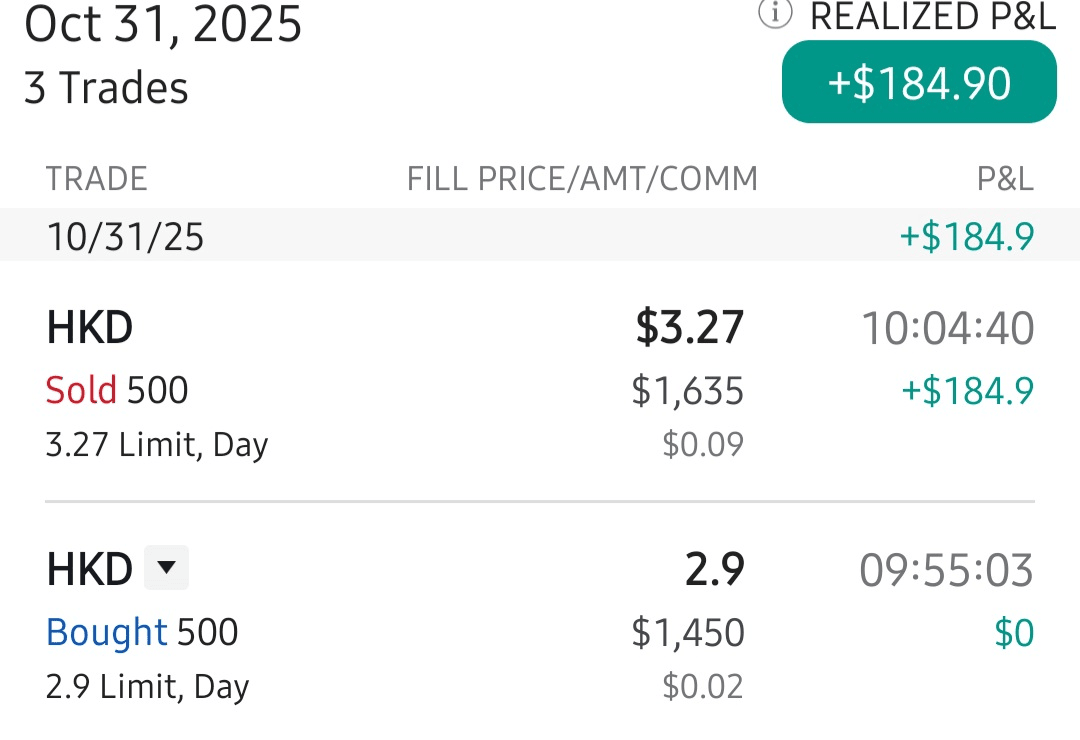Tap the 2.9 fill price
The height and width of the screenshot is (740, 1080).
(714, 570)
